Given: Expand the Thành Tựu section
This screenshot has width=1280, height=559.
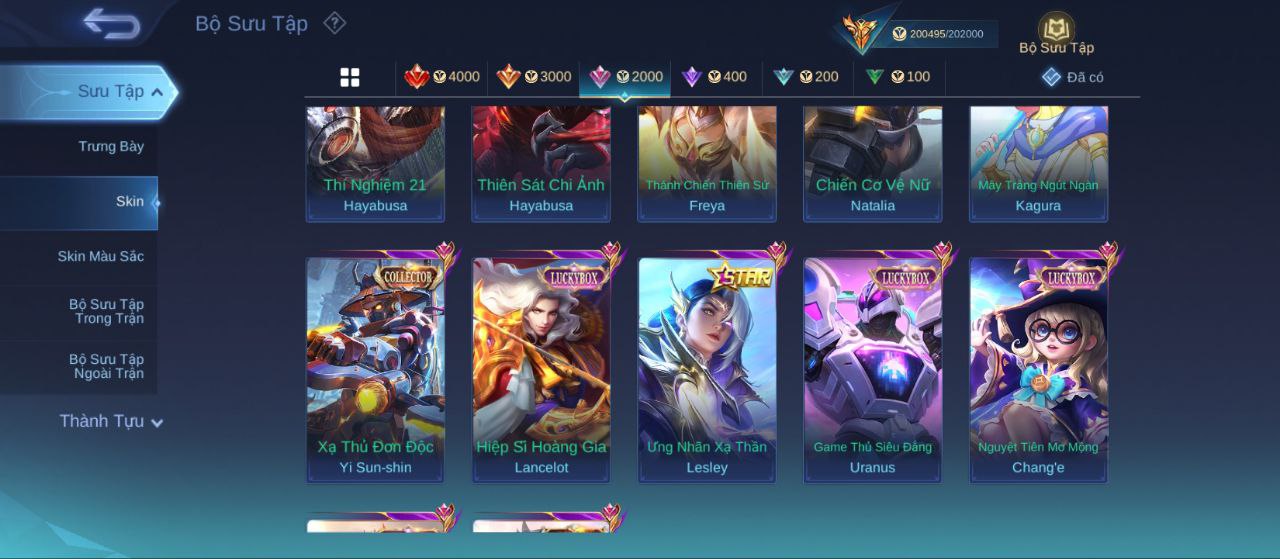Looking at the screenshot, I should [x=110, y=421].
